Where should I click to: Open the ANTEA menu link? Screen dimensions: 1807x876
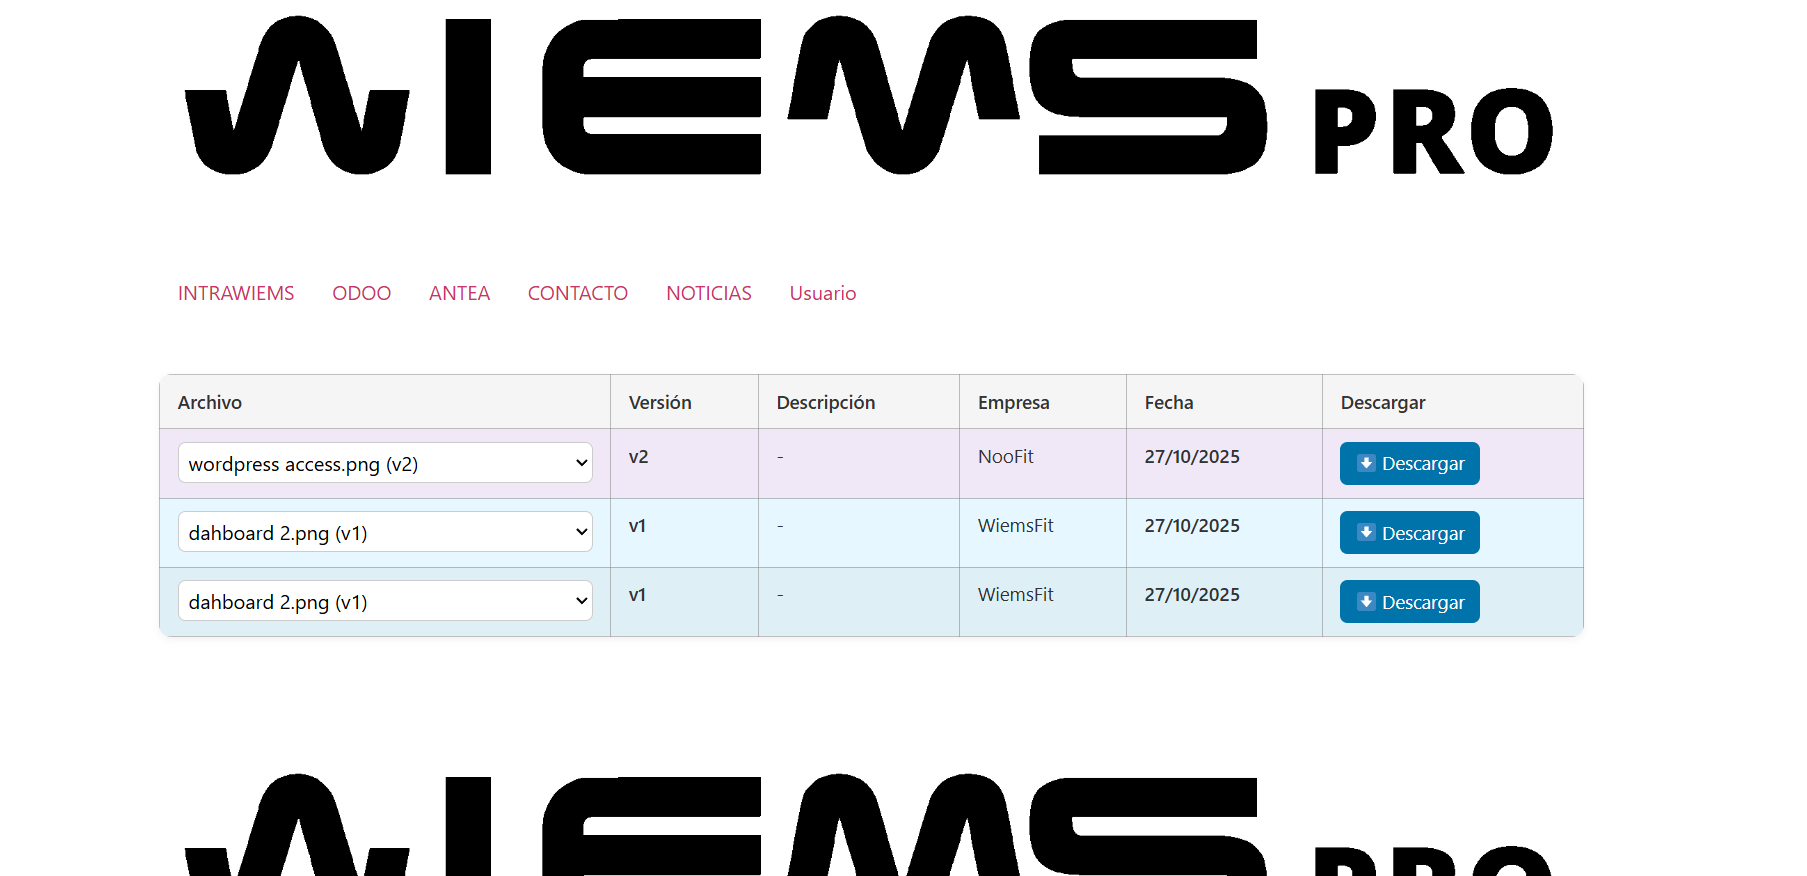point(459,293)
